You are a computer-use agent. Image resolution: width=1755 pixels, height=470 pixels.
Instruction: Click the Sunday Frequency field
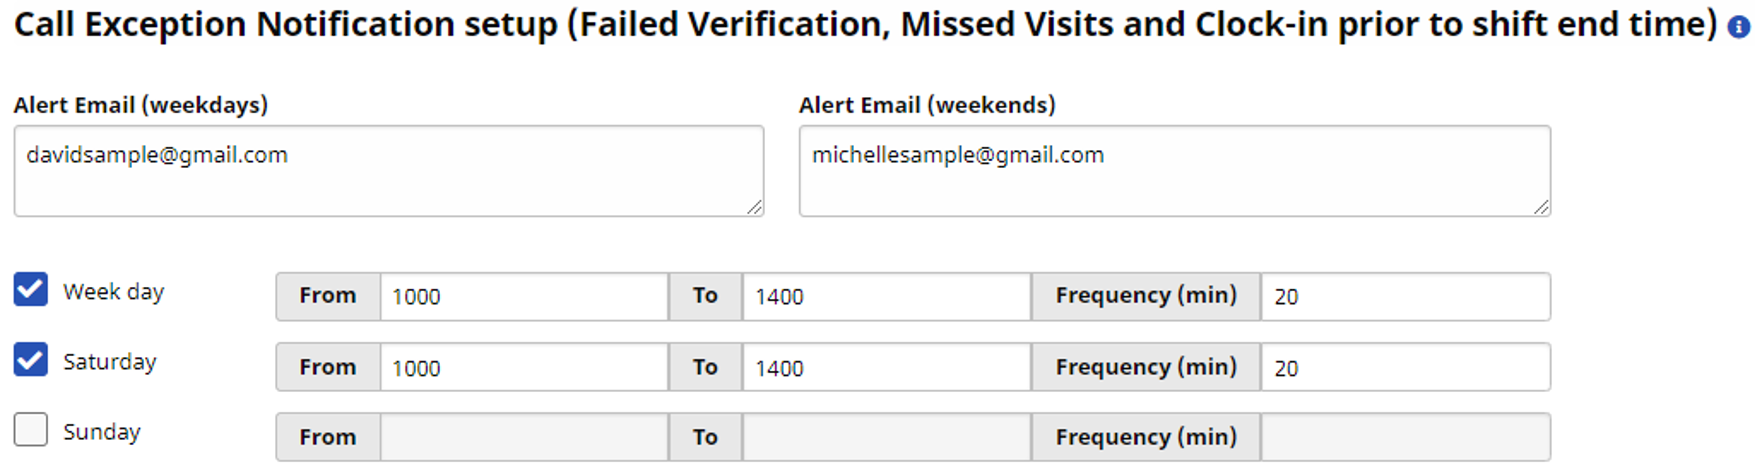click(x=1404, y=438)
